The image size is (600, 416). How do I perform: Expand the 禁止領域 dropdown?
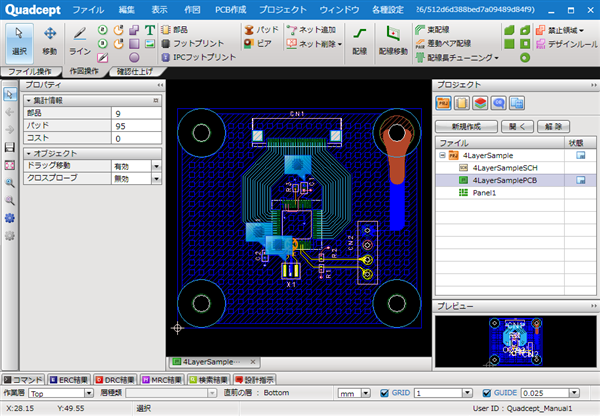coord(581,30)
